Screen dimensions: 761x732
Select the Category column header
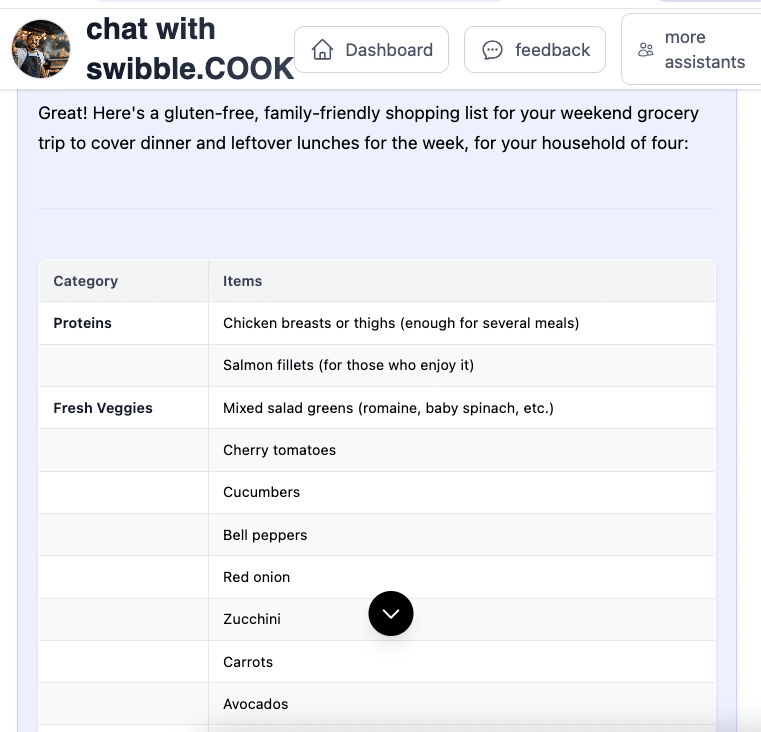(x=86, y=281)
